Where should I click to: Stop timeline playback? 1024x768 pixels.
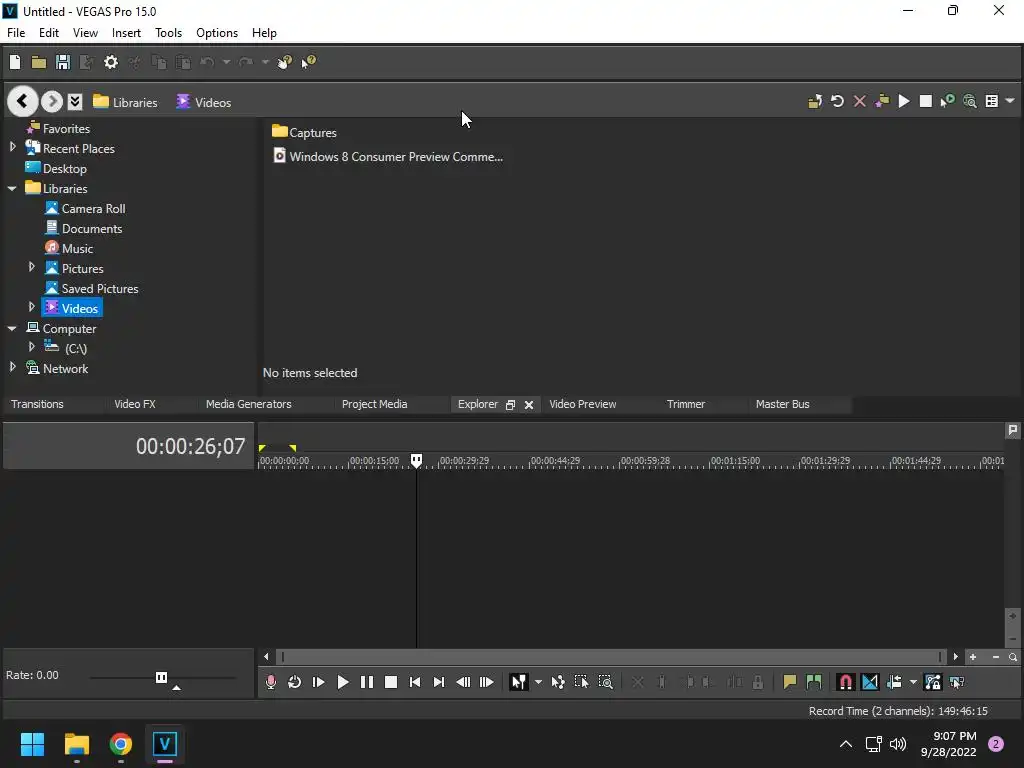coord(391,682)
